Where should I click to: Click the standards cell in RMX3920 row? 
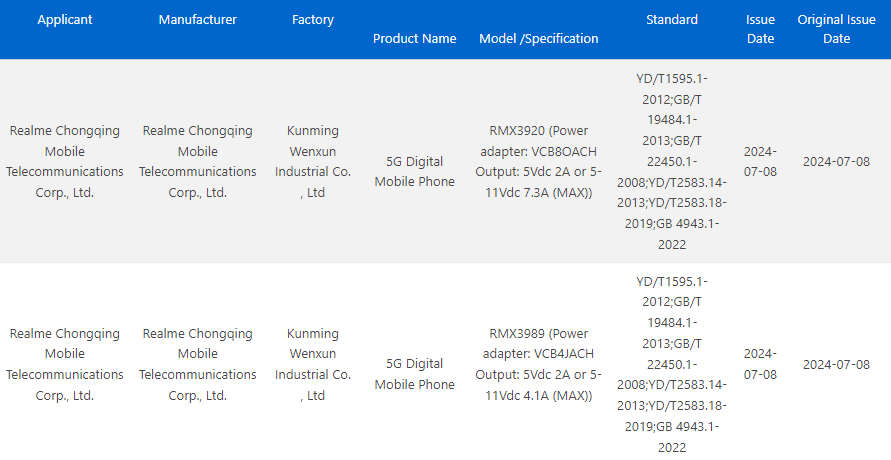(672, 161)
